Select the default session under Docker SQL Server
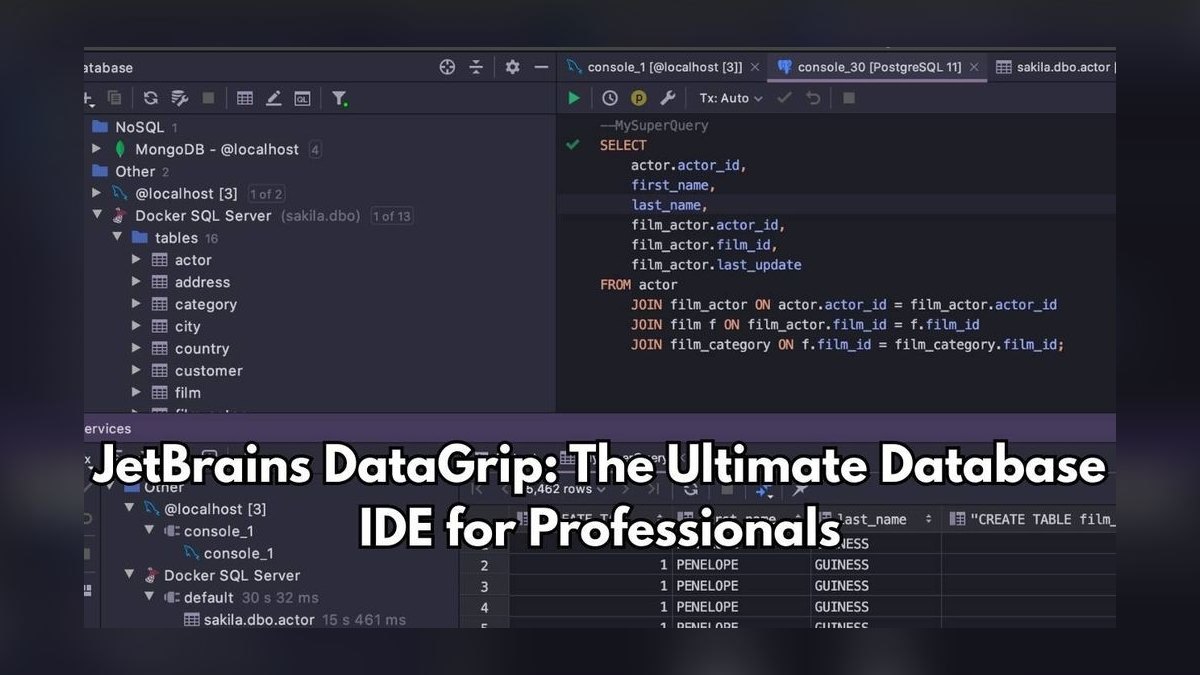 point(209,598)
